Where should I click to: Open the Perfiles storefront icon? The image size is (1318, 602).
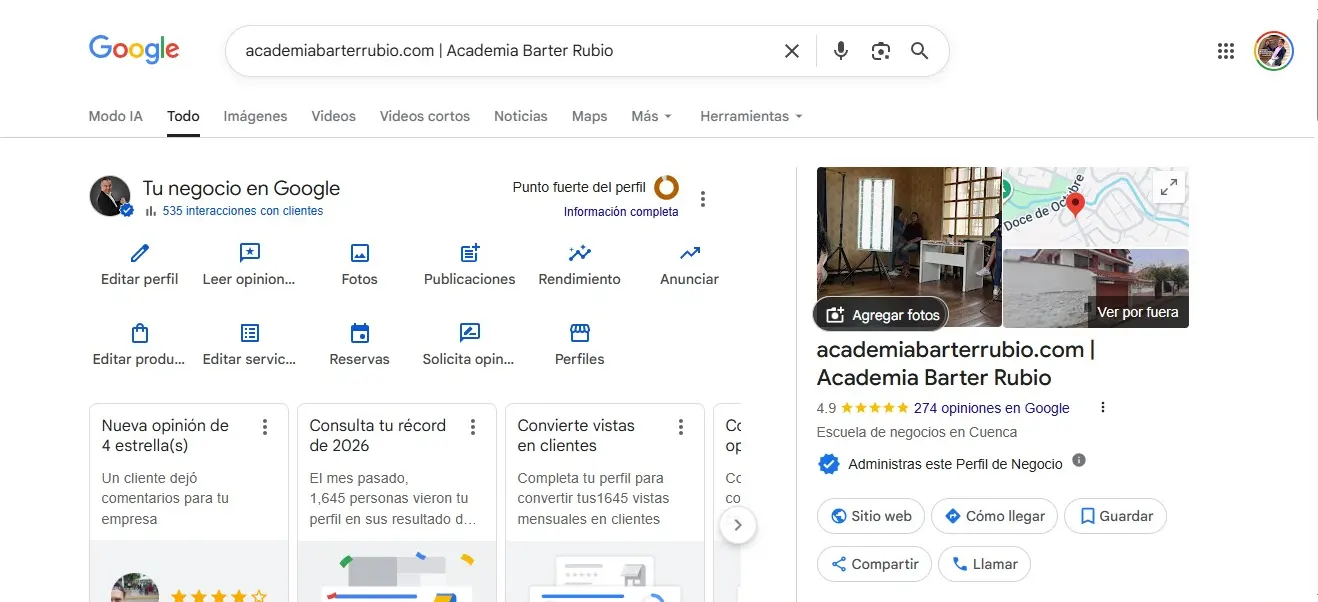580,333
